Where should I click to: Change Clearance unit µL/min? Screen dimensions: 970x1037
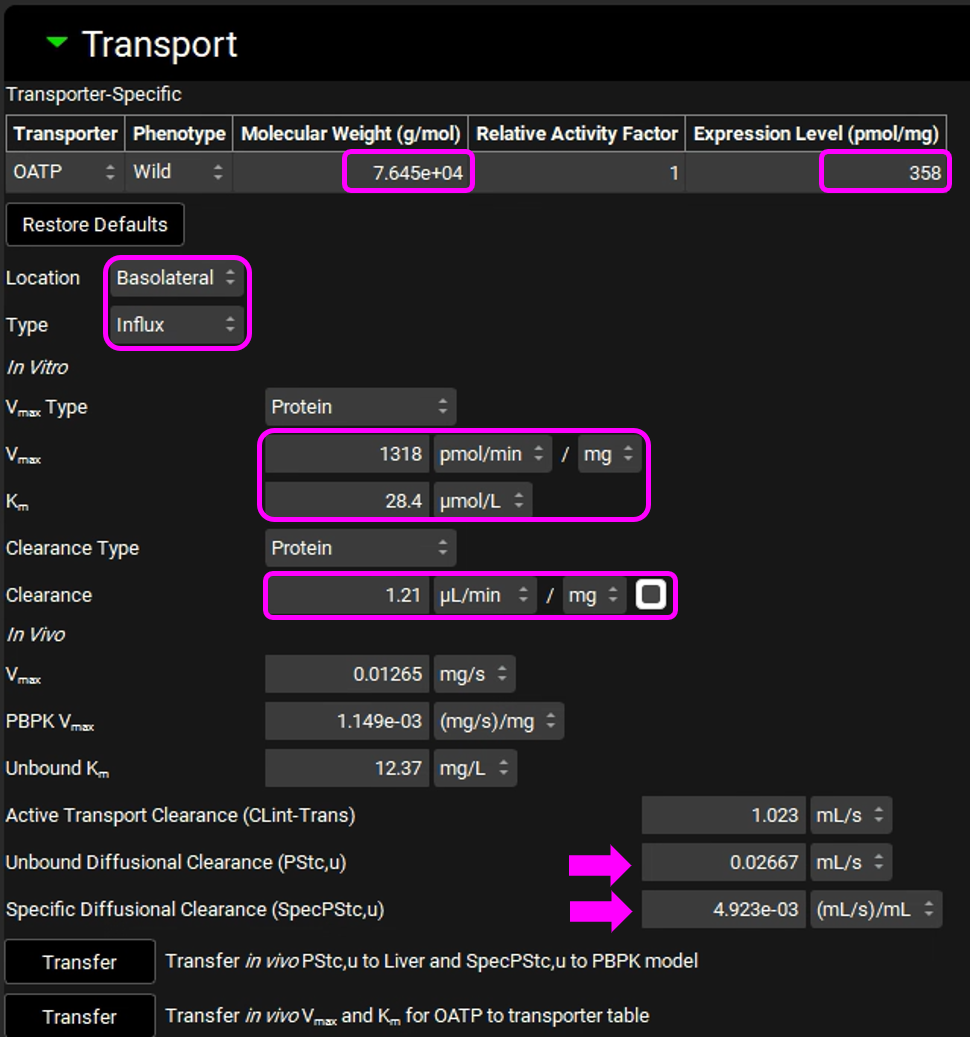click(x=484, y=596)
